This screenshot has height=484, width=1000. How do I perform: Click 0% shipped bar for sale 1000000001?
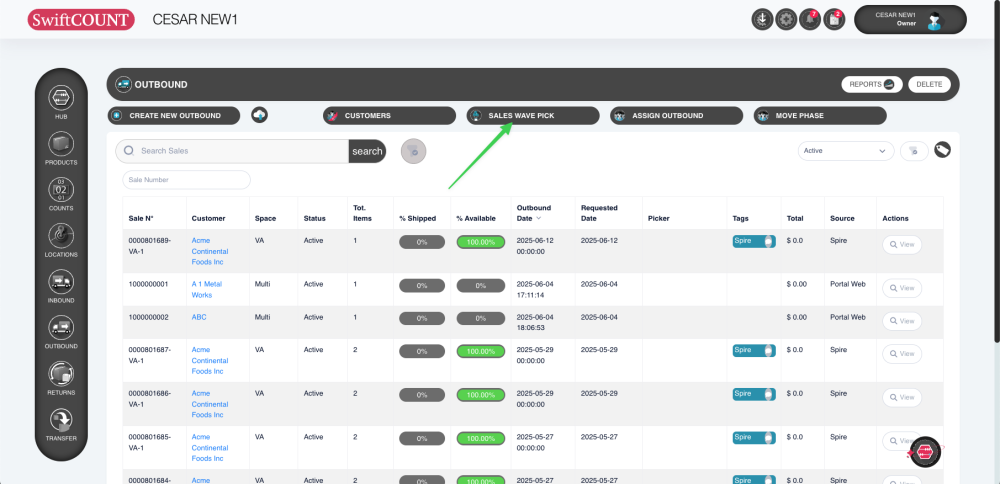pos(422,286)
